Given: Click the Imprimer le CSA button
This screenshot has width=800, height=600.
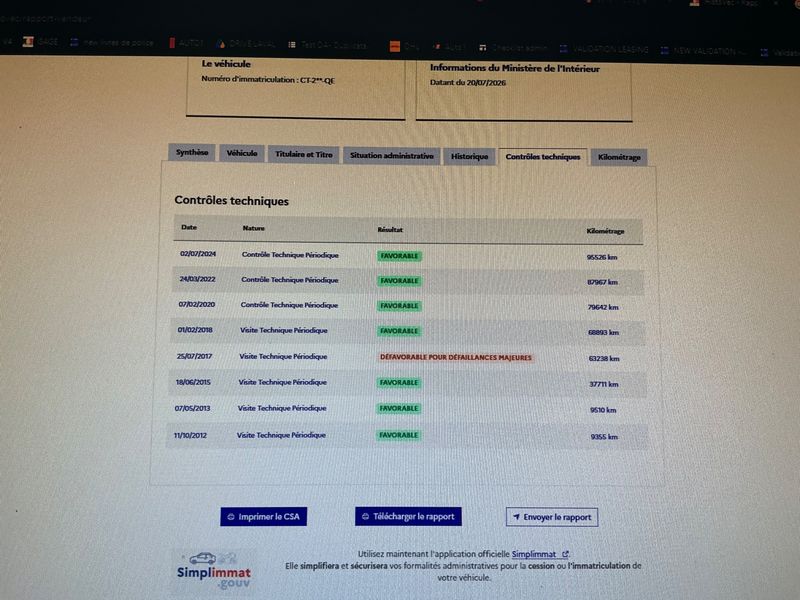Looking at the screenshot, I should tap(263, 517).
